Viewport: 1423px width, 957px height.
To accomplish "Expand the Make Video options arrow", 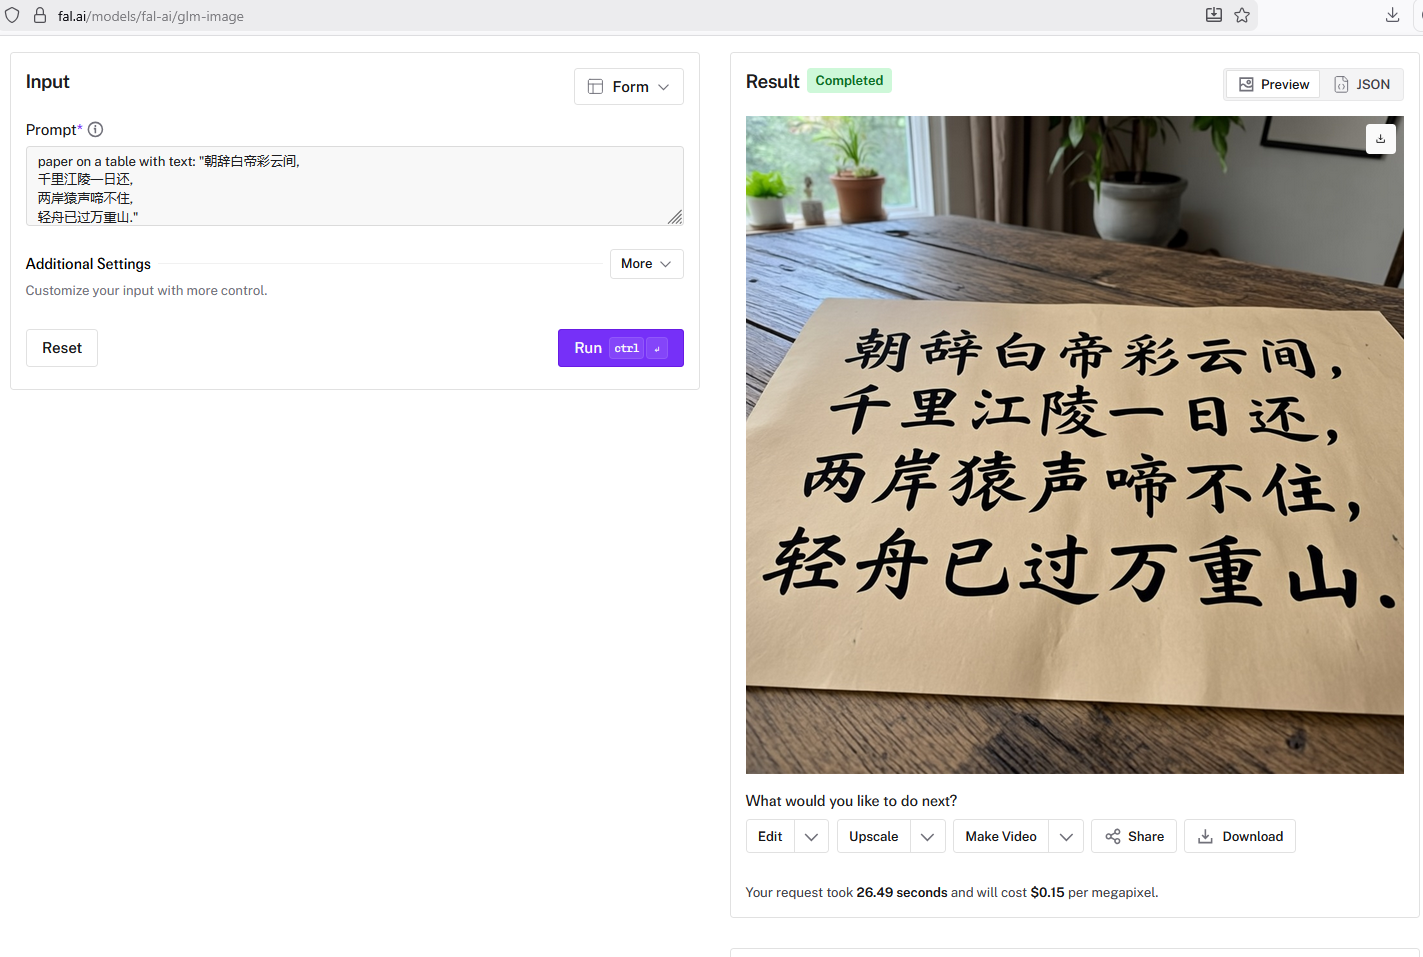I will [x=1066, y=837].
